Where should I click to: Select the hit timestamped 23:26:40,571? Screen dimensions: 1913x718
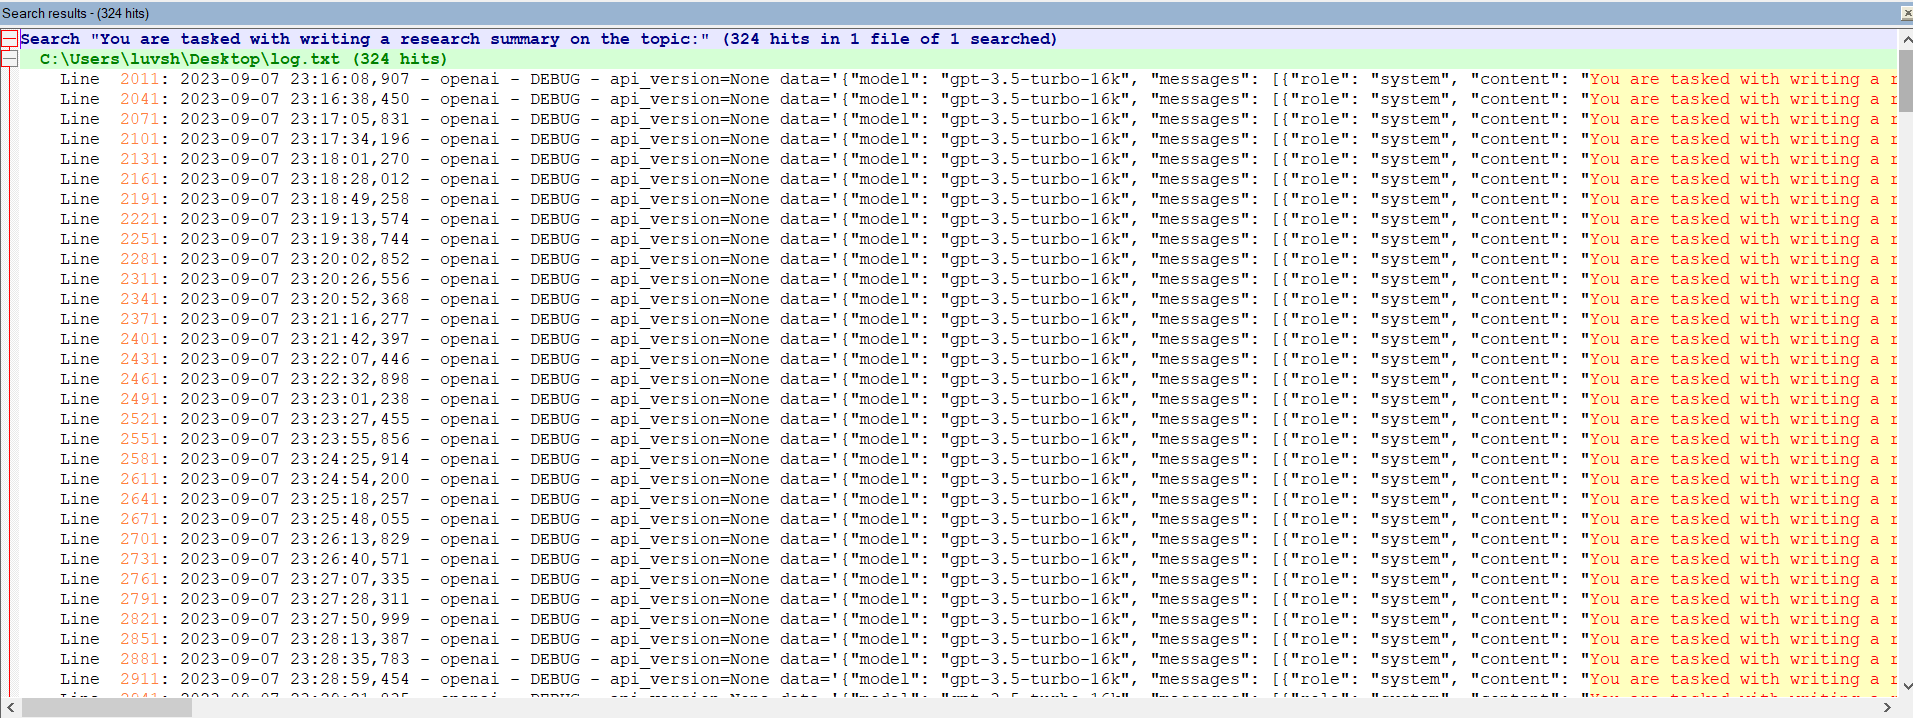(x=958, y=559)
